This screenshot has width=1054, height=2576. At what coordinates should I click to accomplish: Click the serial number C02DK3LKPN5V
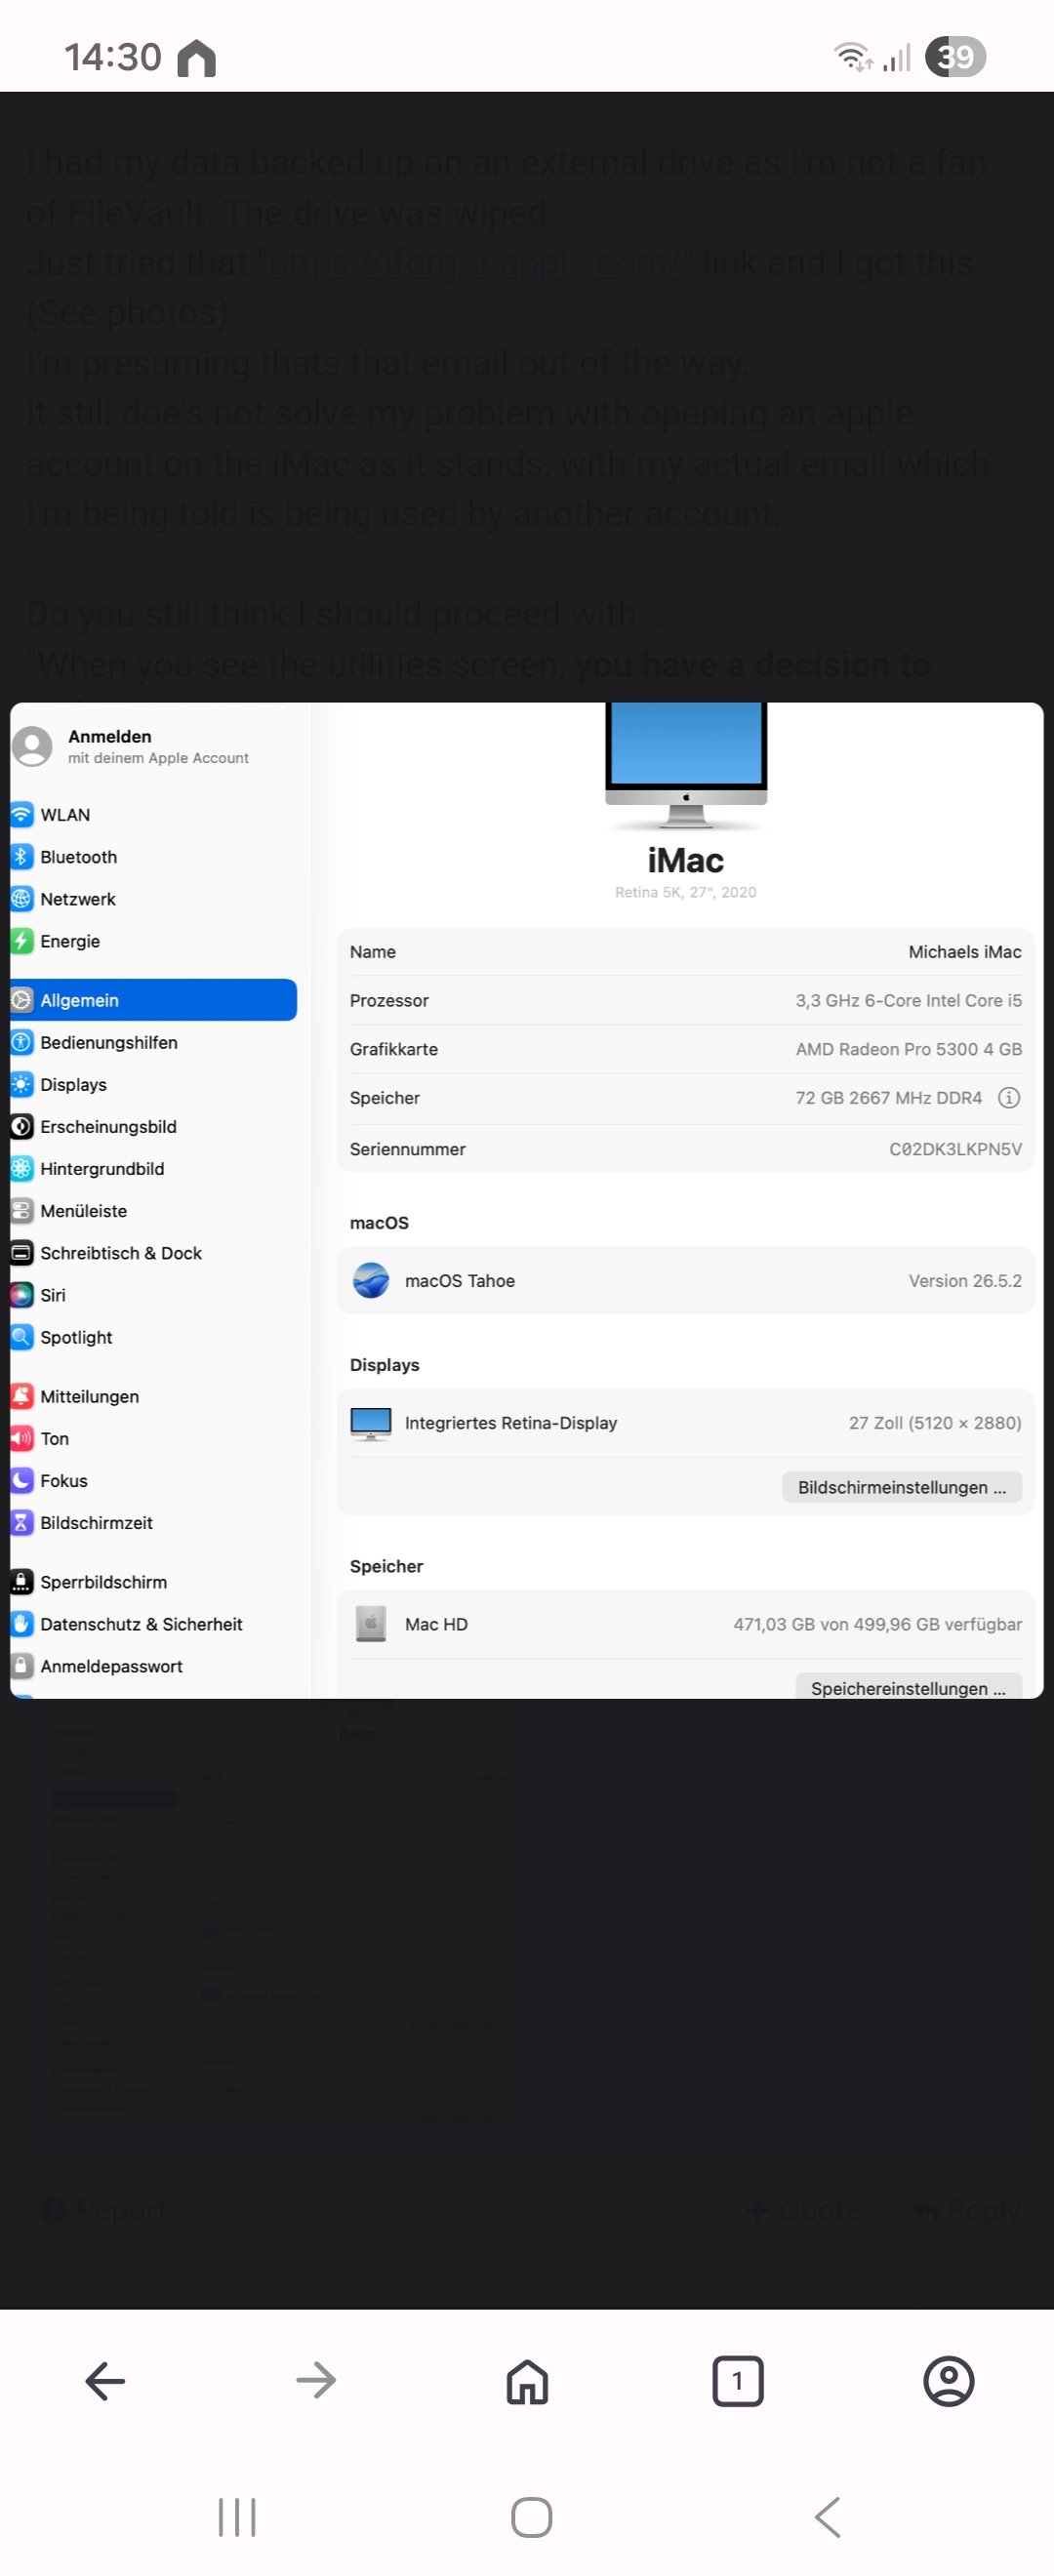[955, 1148]
